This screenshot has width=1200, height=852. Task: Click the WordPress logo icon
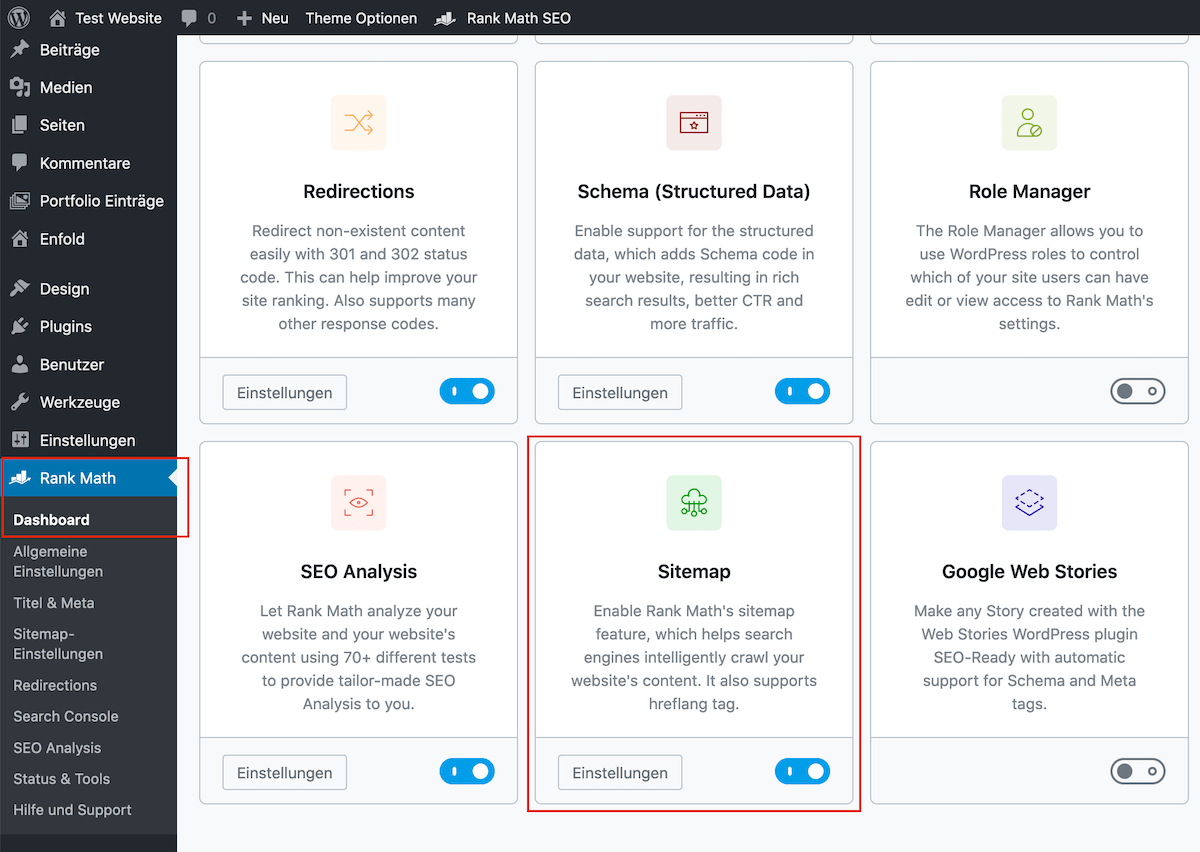[x=20, y=18]
